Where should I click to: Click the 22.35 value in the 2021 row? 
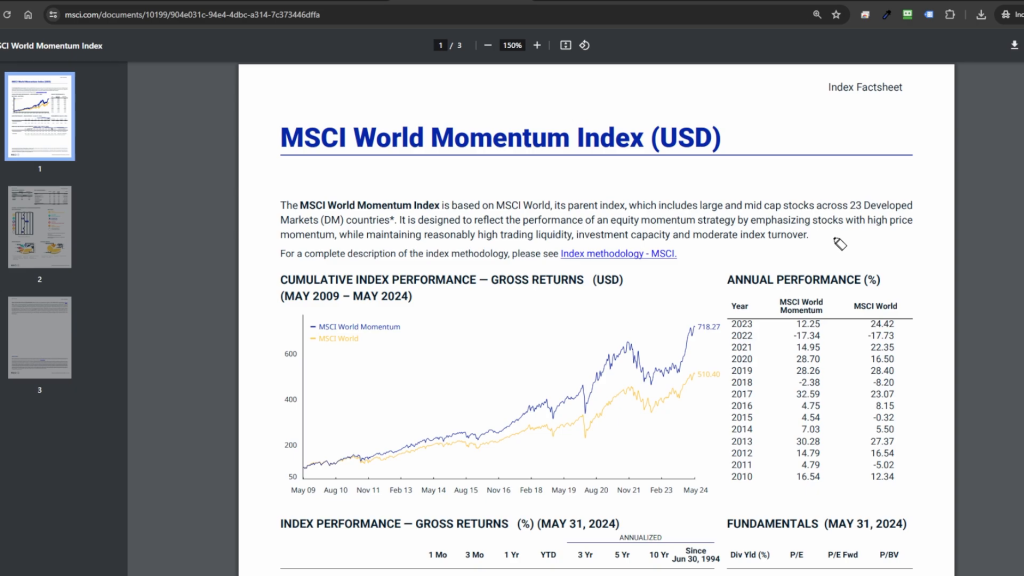click(x=882, y=347)
